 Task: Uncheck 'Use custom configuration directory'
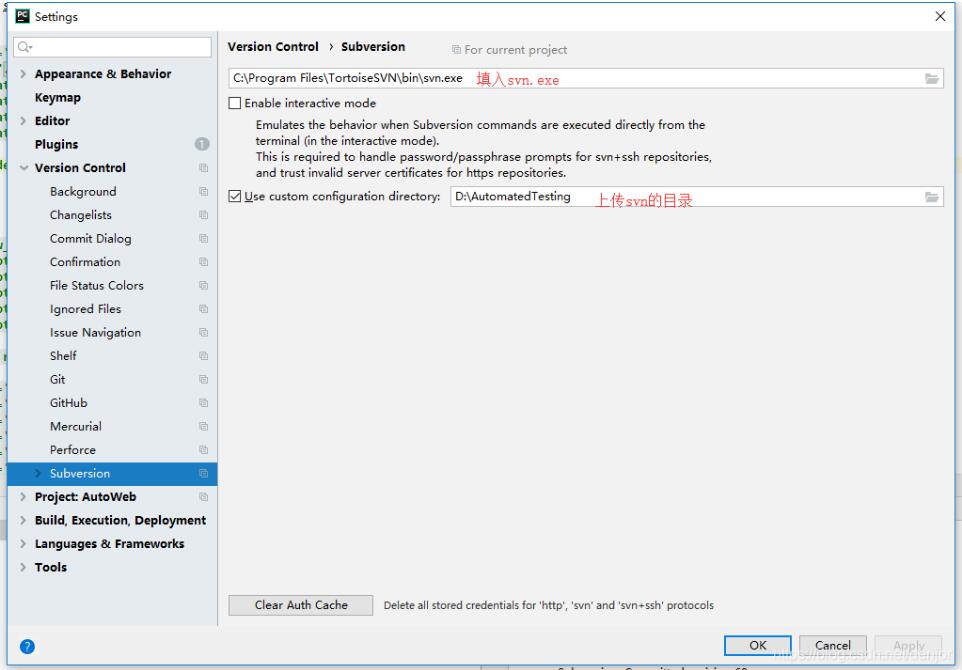click(234, 196)
